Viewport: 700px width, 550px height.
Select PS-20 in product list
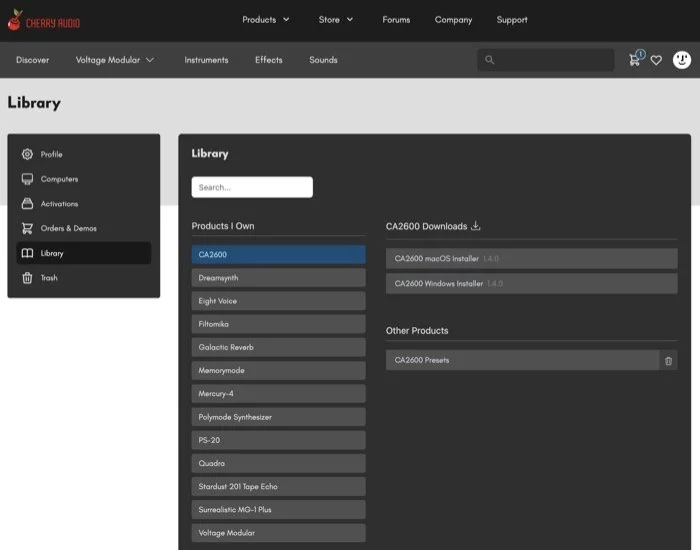click(x=279, y=440)
